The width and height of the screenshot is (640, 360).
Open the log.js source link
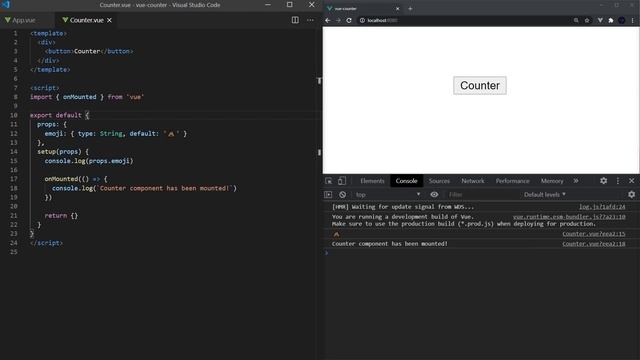point(602,207)
